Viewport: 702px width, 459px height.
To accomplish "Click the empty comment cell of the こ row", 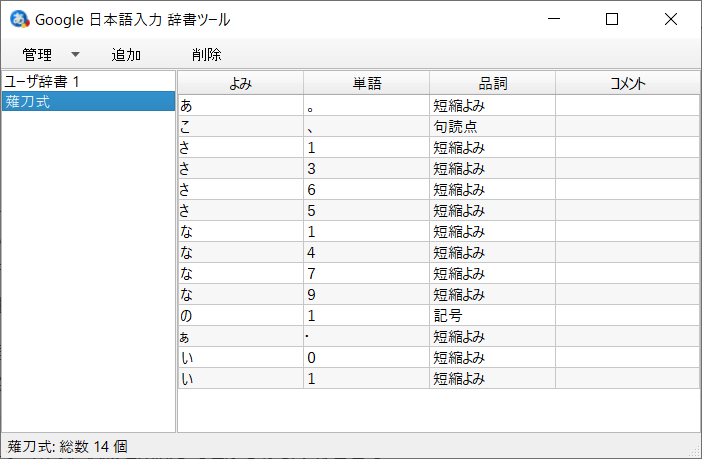I will (628, 127).
